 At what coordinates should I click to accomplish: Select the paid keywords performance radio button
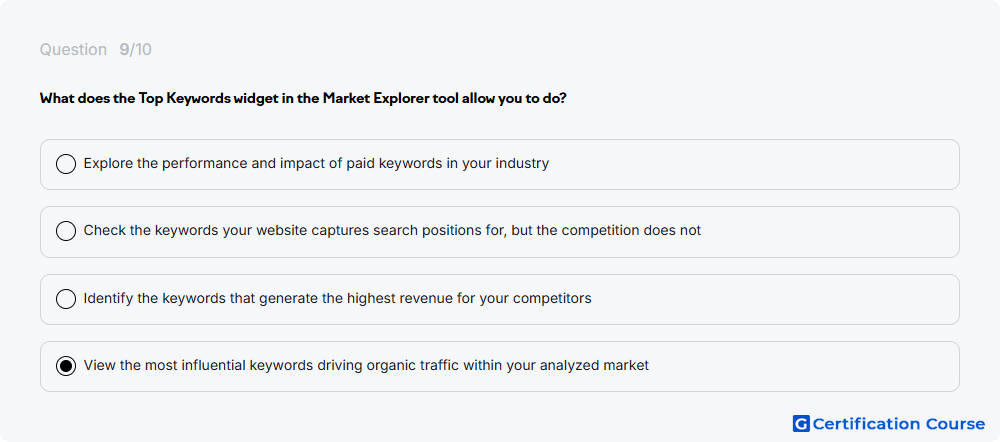[66, 164]
